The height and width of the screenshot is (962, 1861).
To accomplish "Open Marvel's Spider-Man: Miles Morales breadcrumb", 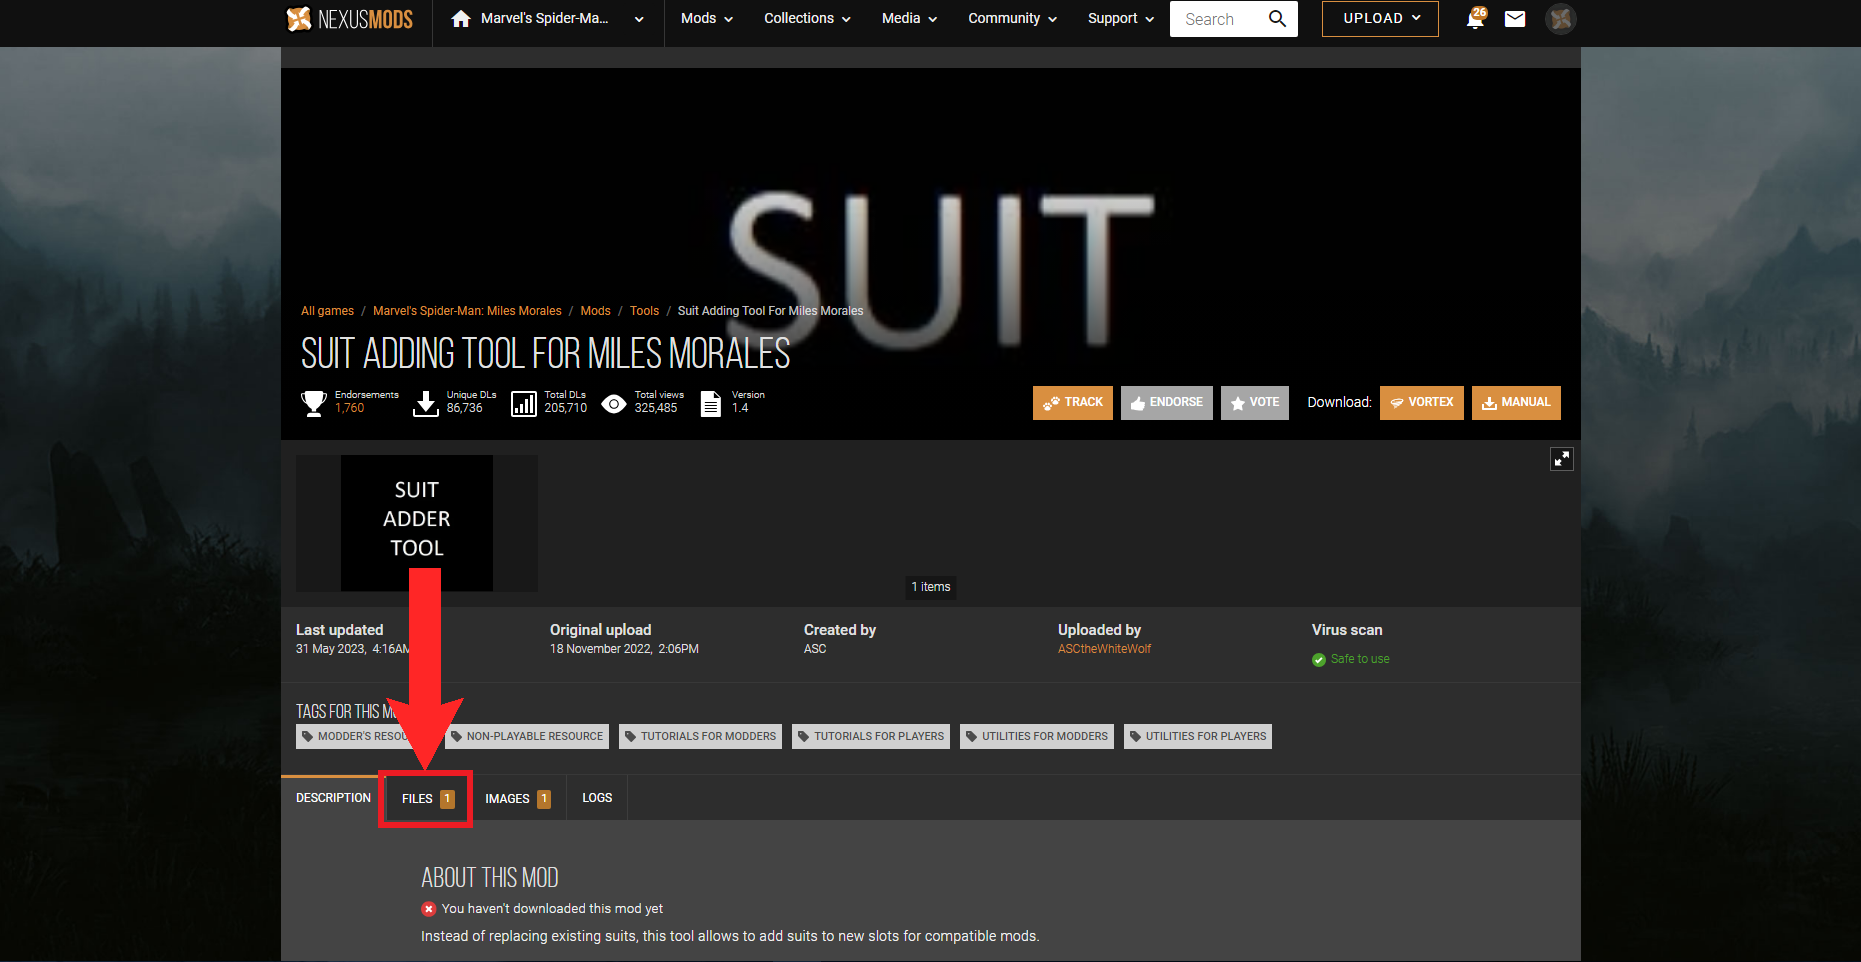I will 467,311.
